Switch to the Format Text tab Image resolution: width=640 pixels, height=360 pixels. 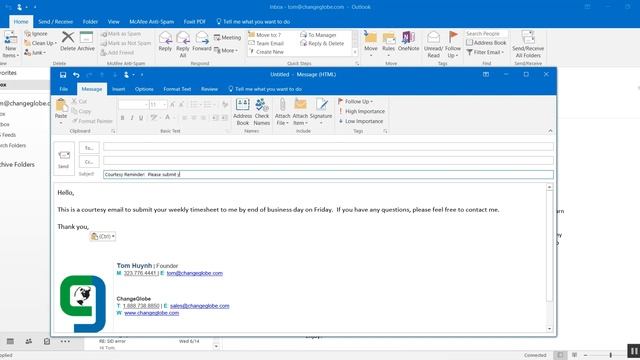pos(177,89)
